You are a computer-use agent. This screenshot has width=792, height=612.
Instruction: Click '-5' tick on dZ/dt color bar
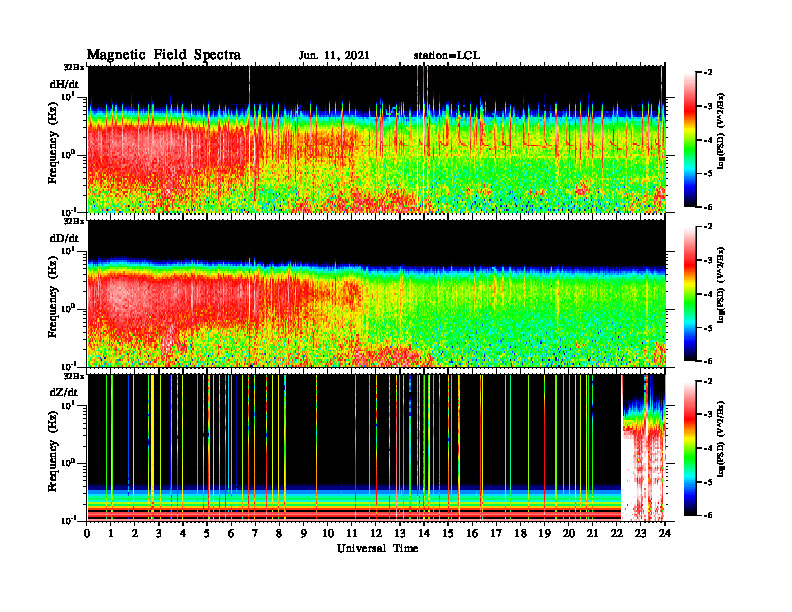tap(708, 482)
